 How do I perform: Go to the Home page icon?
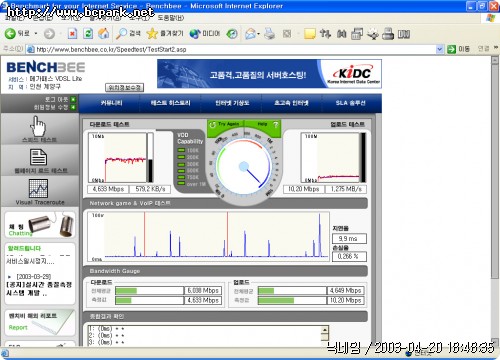coord(104,33)
